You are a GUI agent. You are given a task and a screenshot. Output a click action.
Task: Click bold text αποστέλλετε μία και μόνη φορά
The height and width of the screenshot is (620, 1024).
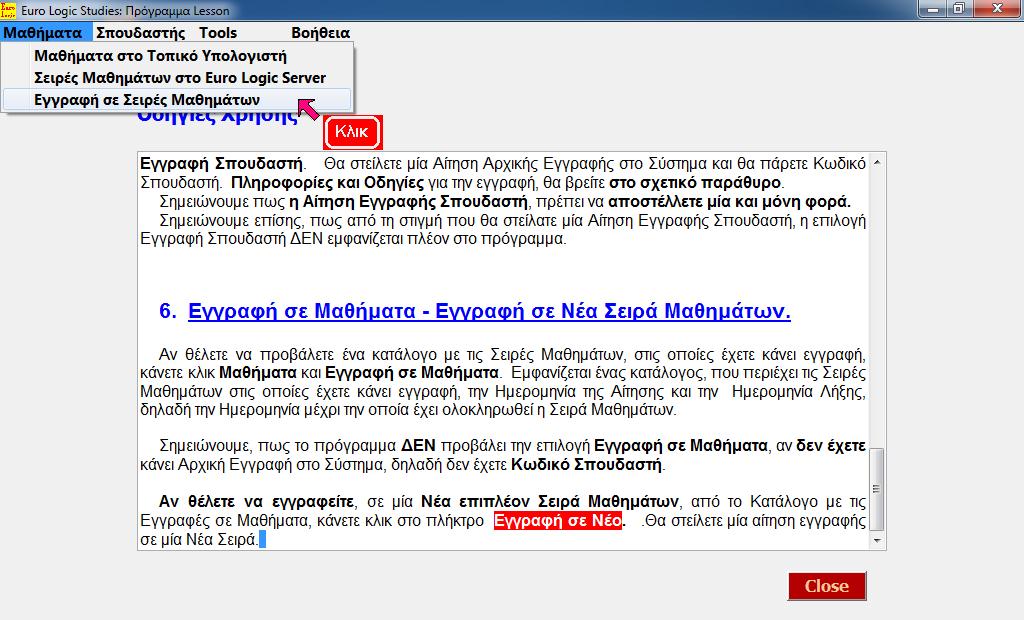(x=729, y=201)
